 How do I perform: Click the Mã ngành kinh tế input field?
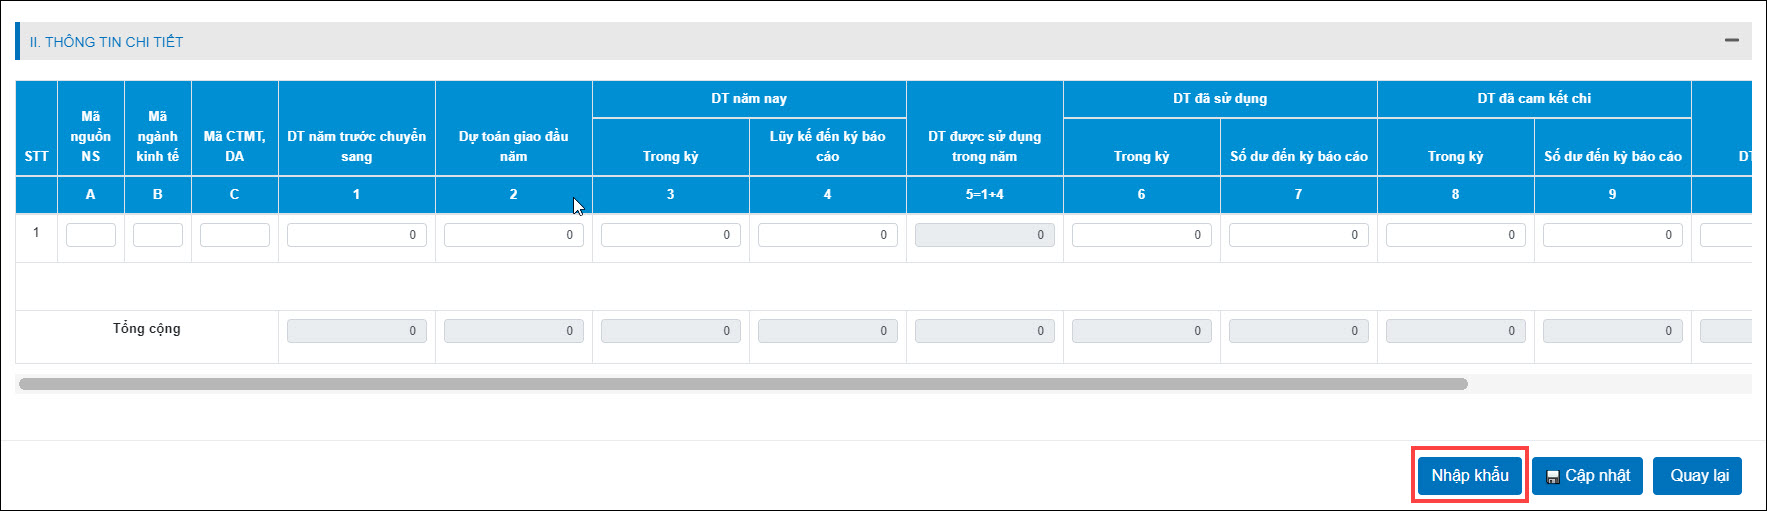pos(158,235)
